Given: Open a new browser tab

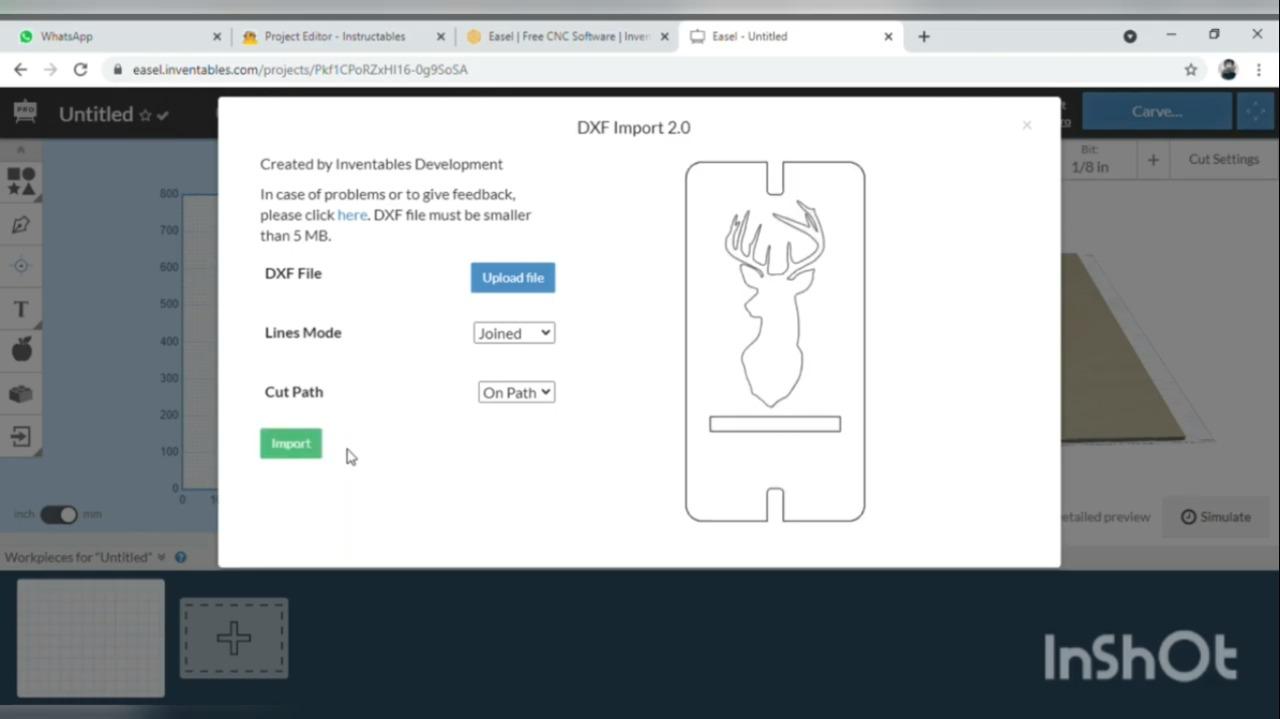Looking at the screenshot, I should 924,36.
